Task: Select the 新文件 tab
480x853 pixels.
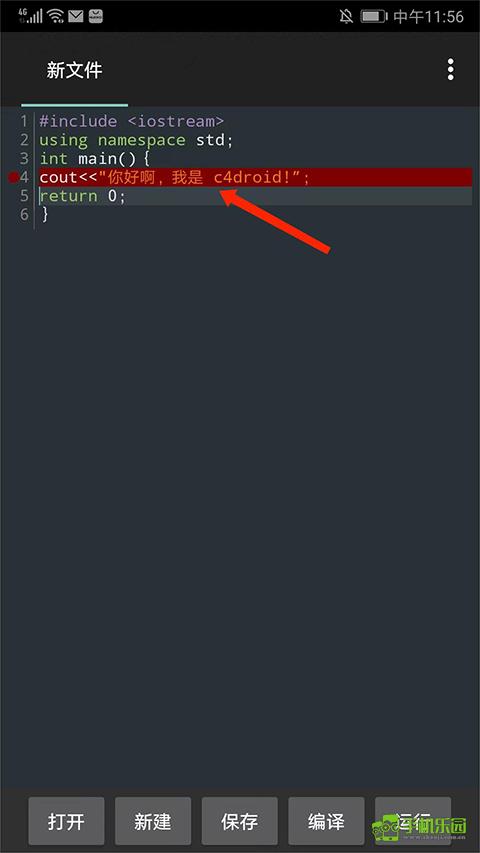Action: coord(75,70)
